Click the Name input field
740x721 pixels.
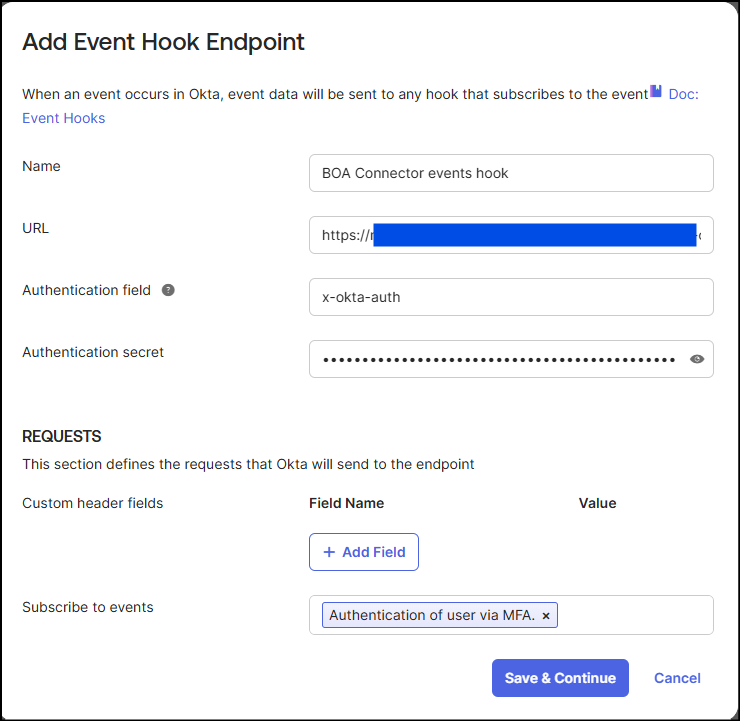tap(511, 173)
